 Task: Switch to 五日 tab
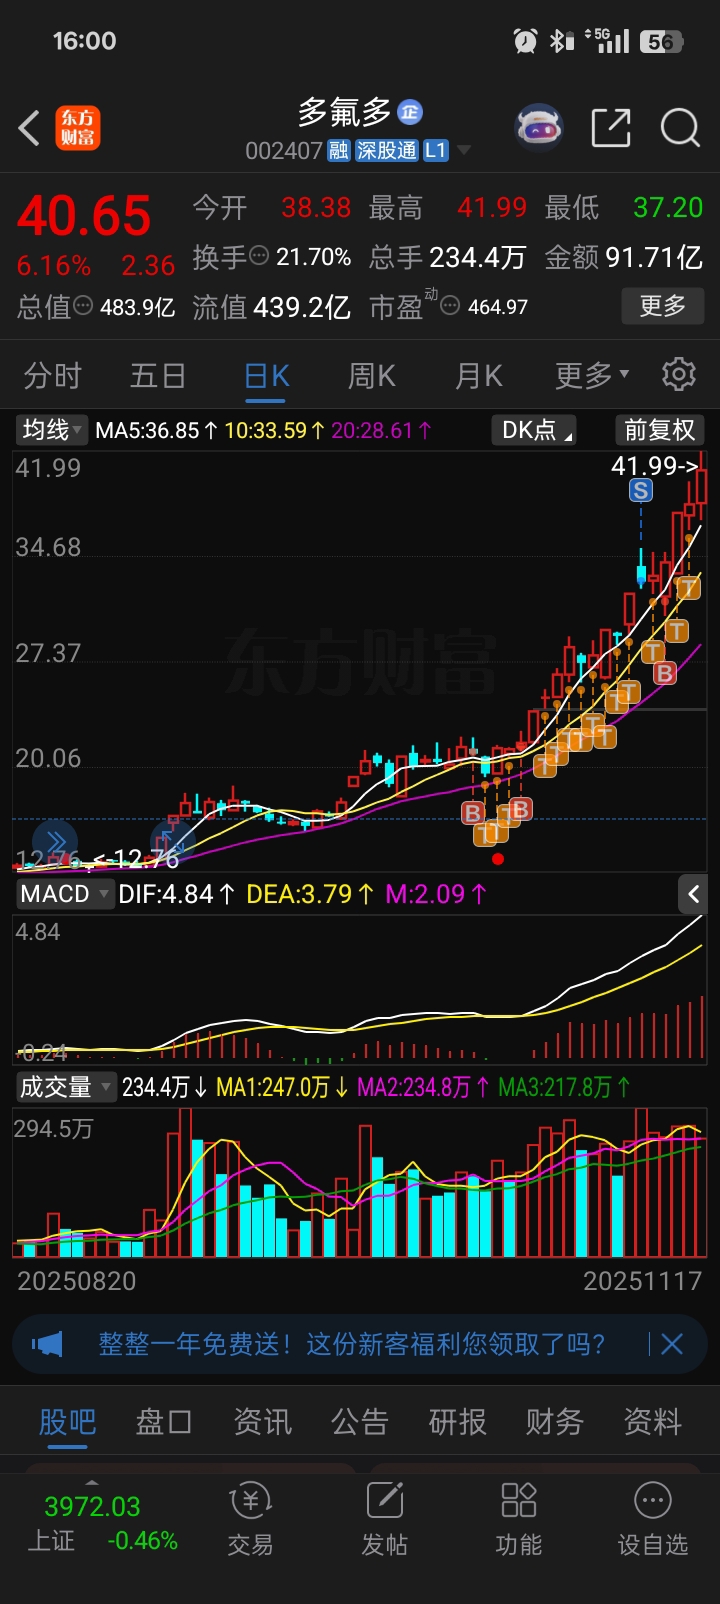click(x=158, y=375)
